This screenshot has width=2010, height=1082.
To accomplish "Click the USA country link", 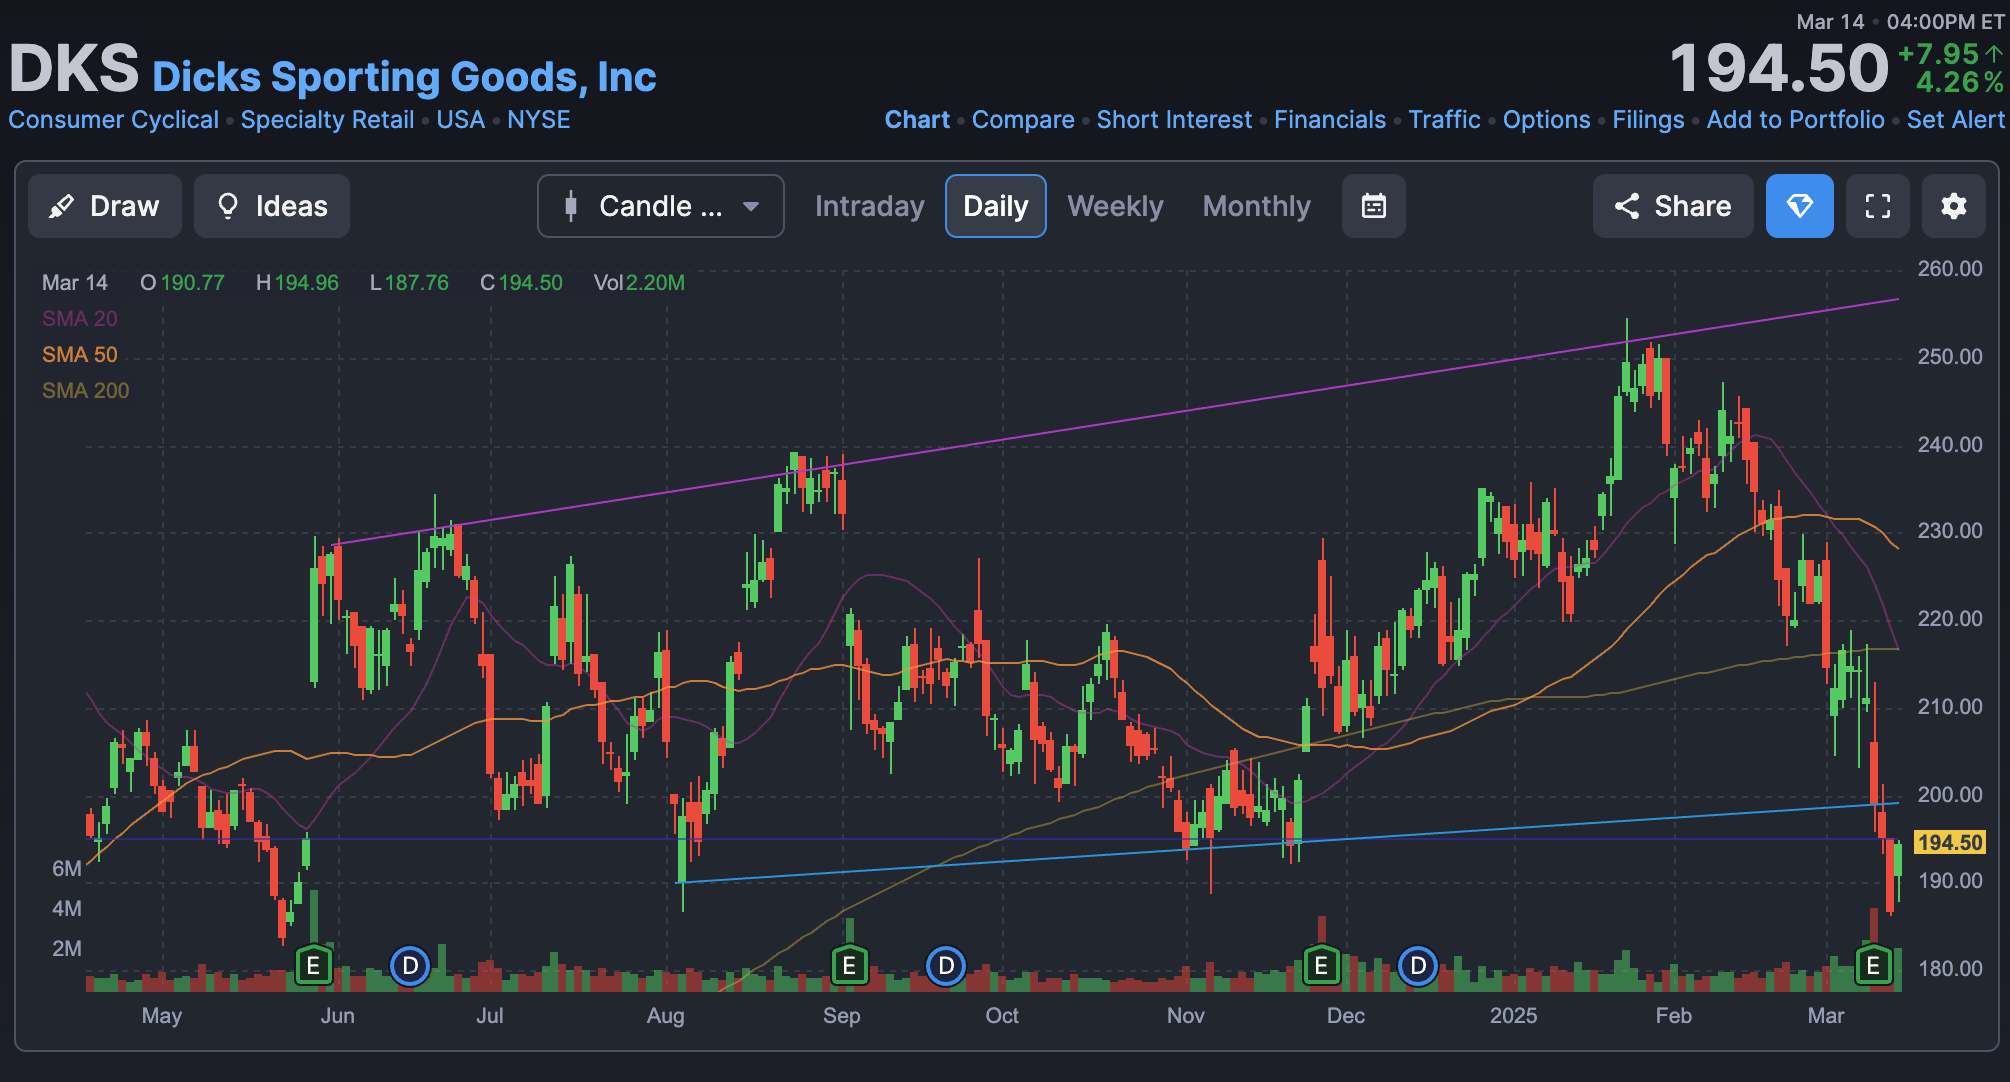I will coord(460,120).
